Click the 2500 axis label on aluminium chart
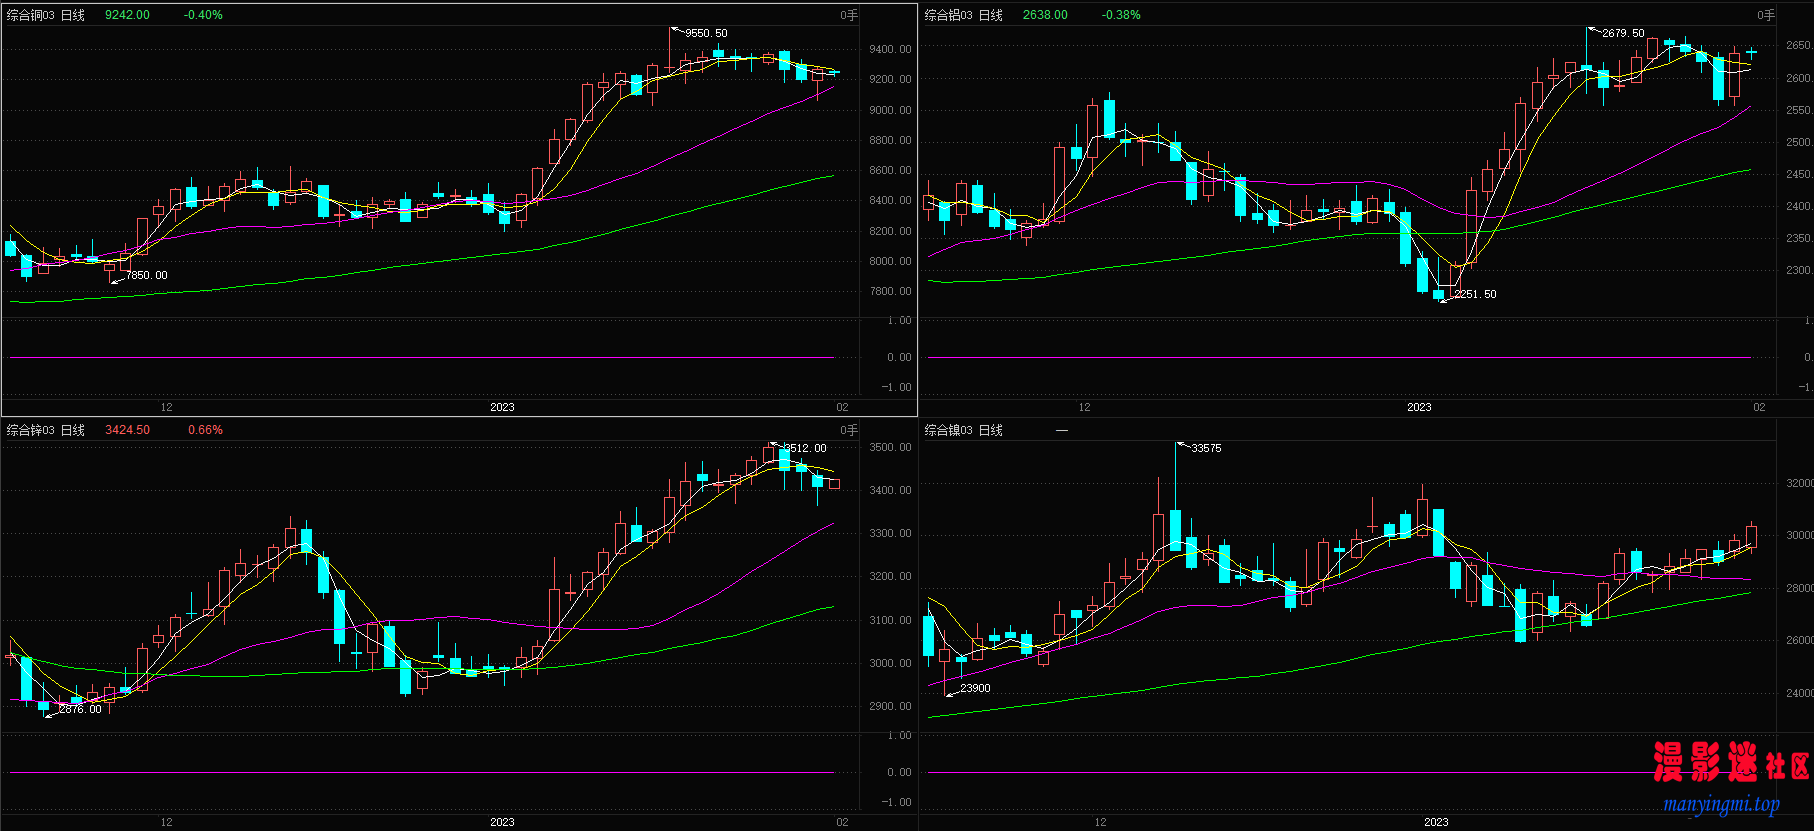Image resolution: width=1814 pixels, height=831 pixels. [1798, 142]
